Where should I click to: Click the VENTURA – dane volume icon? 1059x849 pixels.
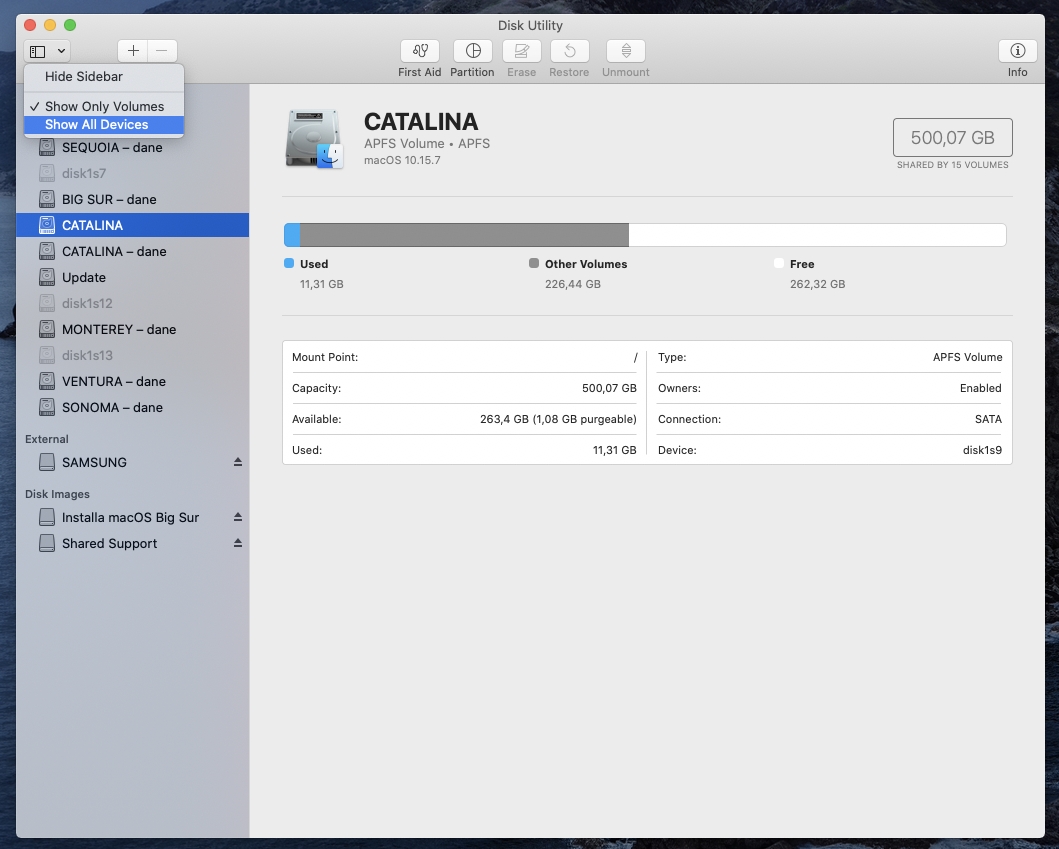(47, 381)
